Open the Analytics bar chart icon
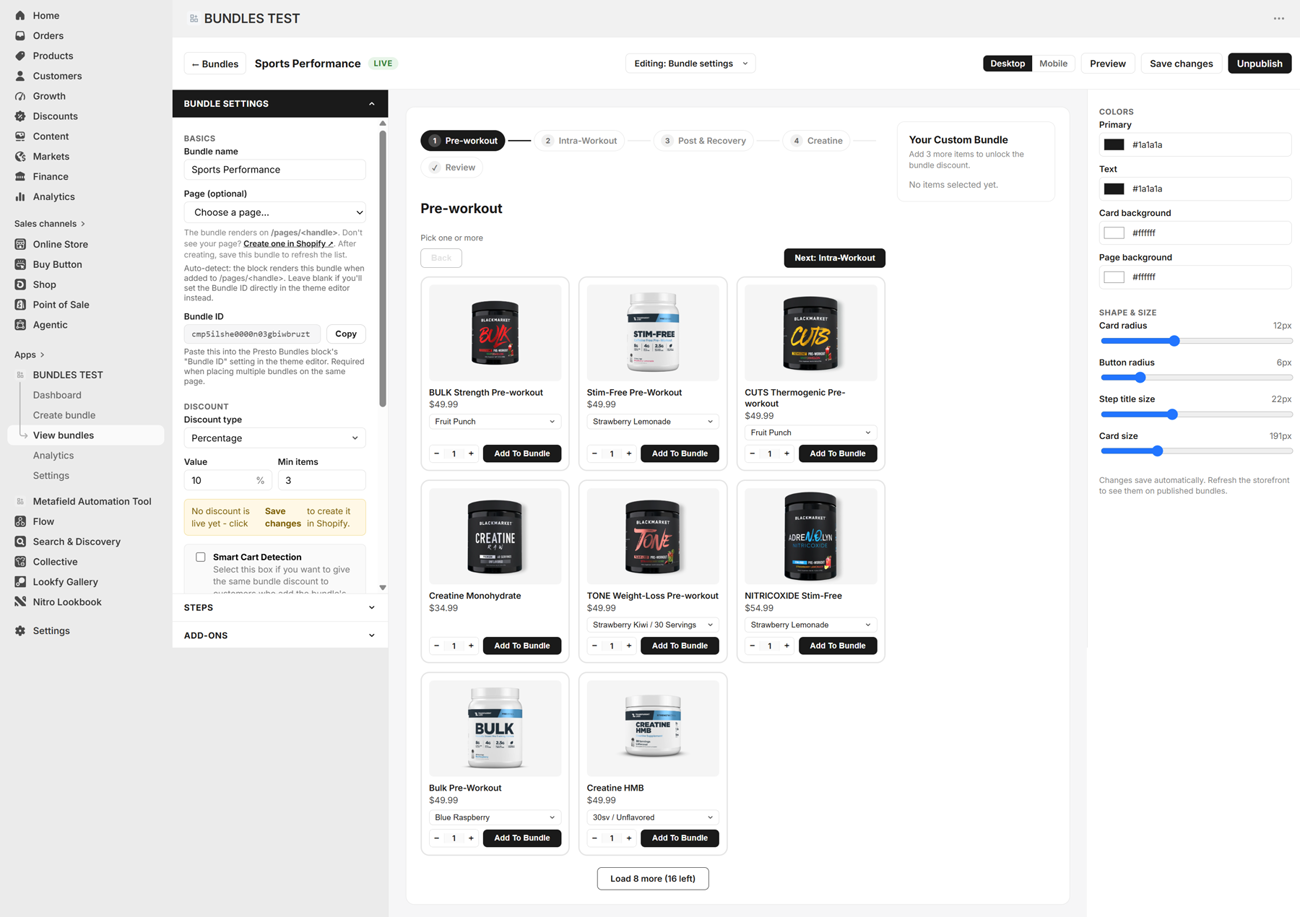This screenshot has height=917, width=1300. (x=20, y=196)
